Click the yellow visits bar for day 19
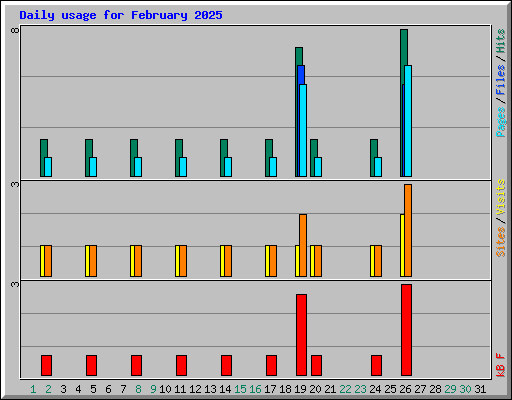The width and height of the screenshot is (512, 400). pos(297,261)
